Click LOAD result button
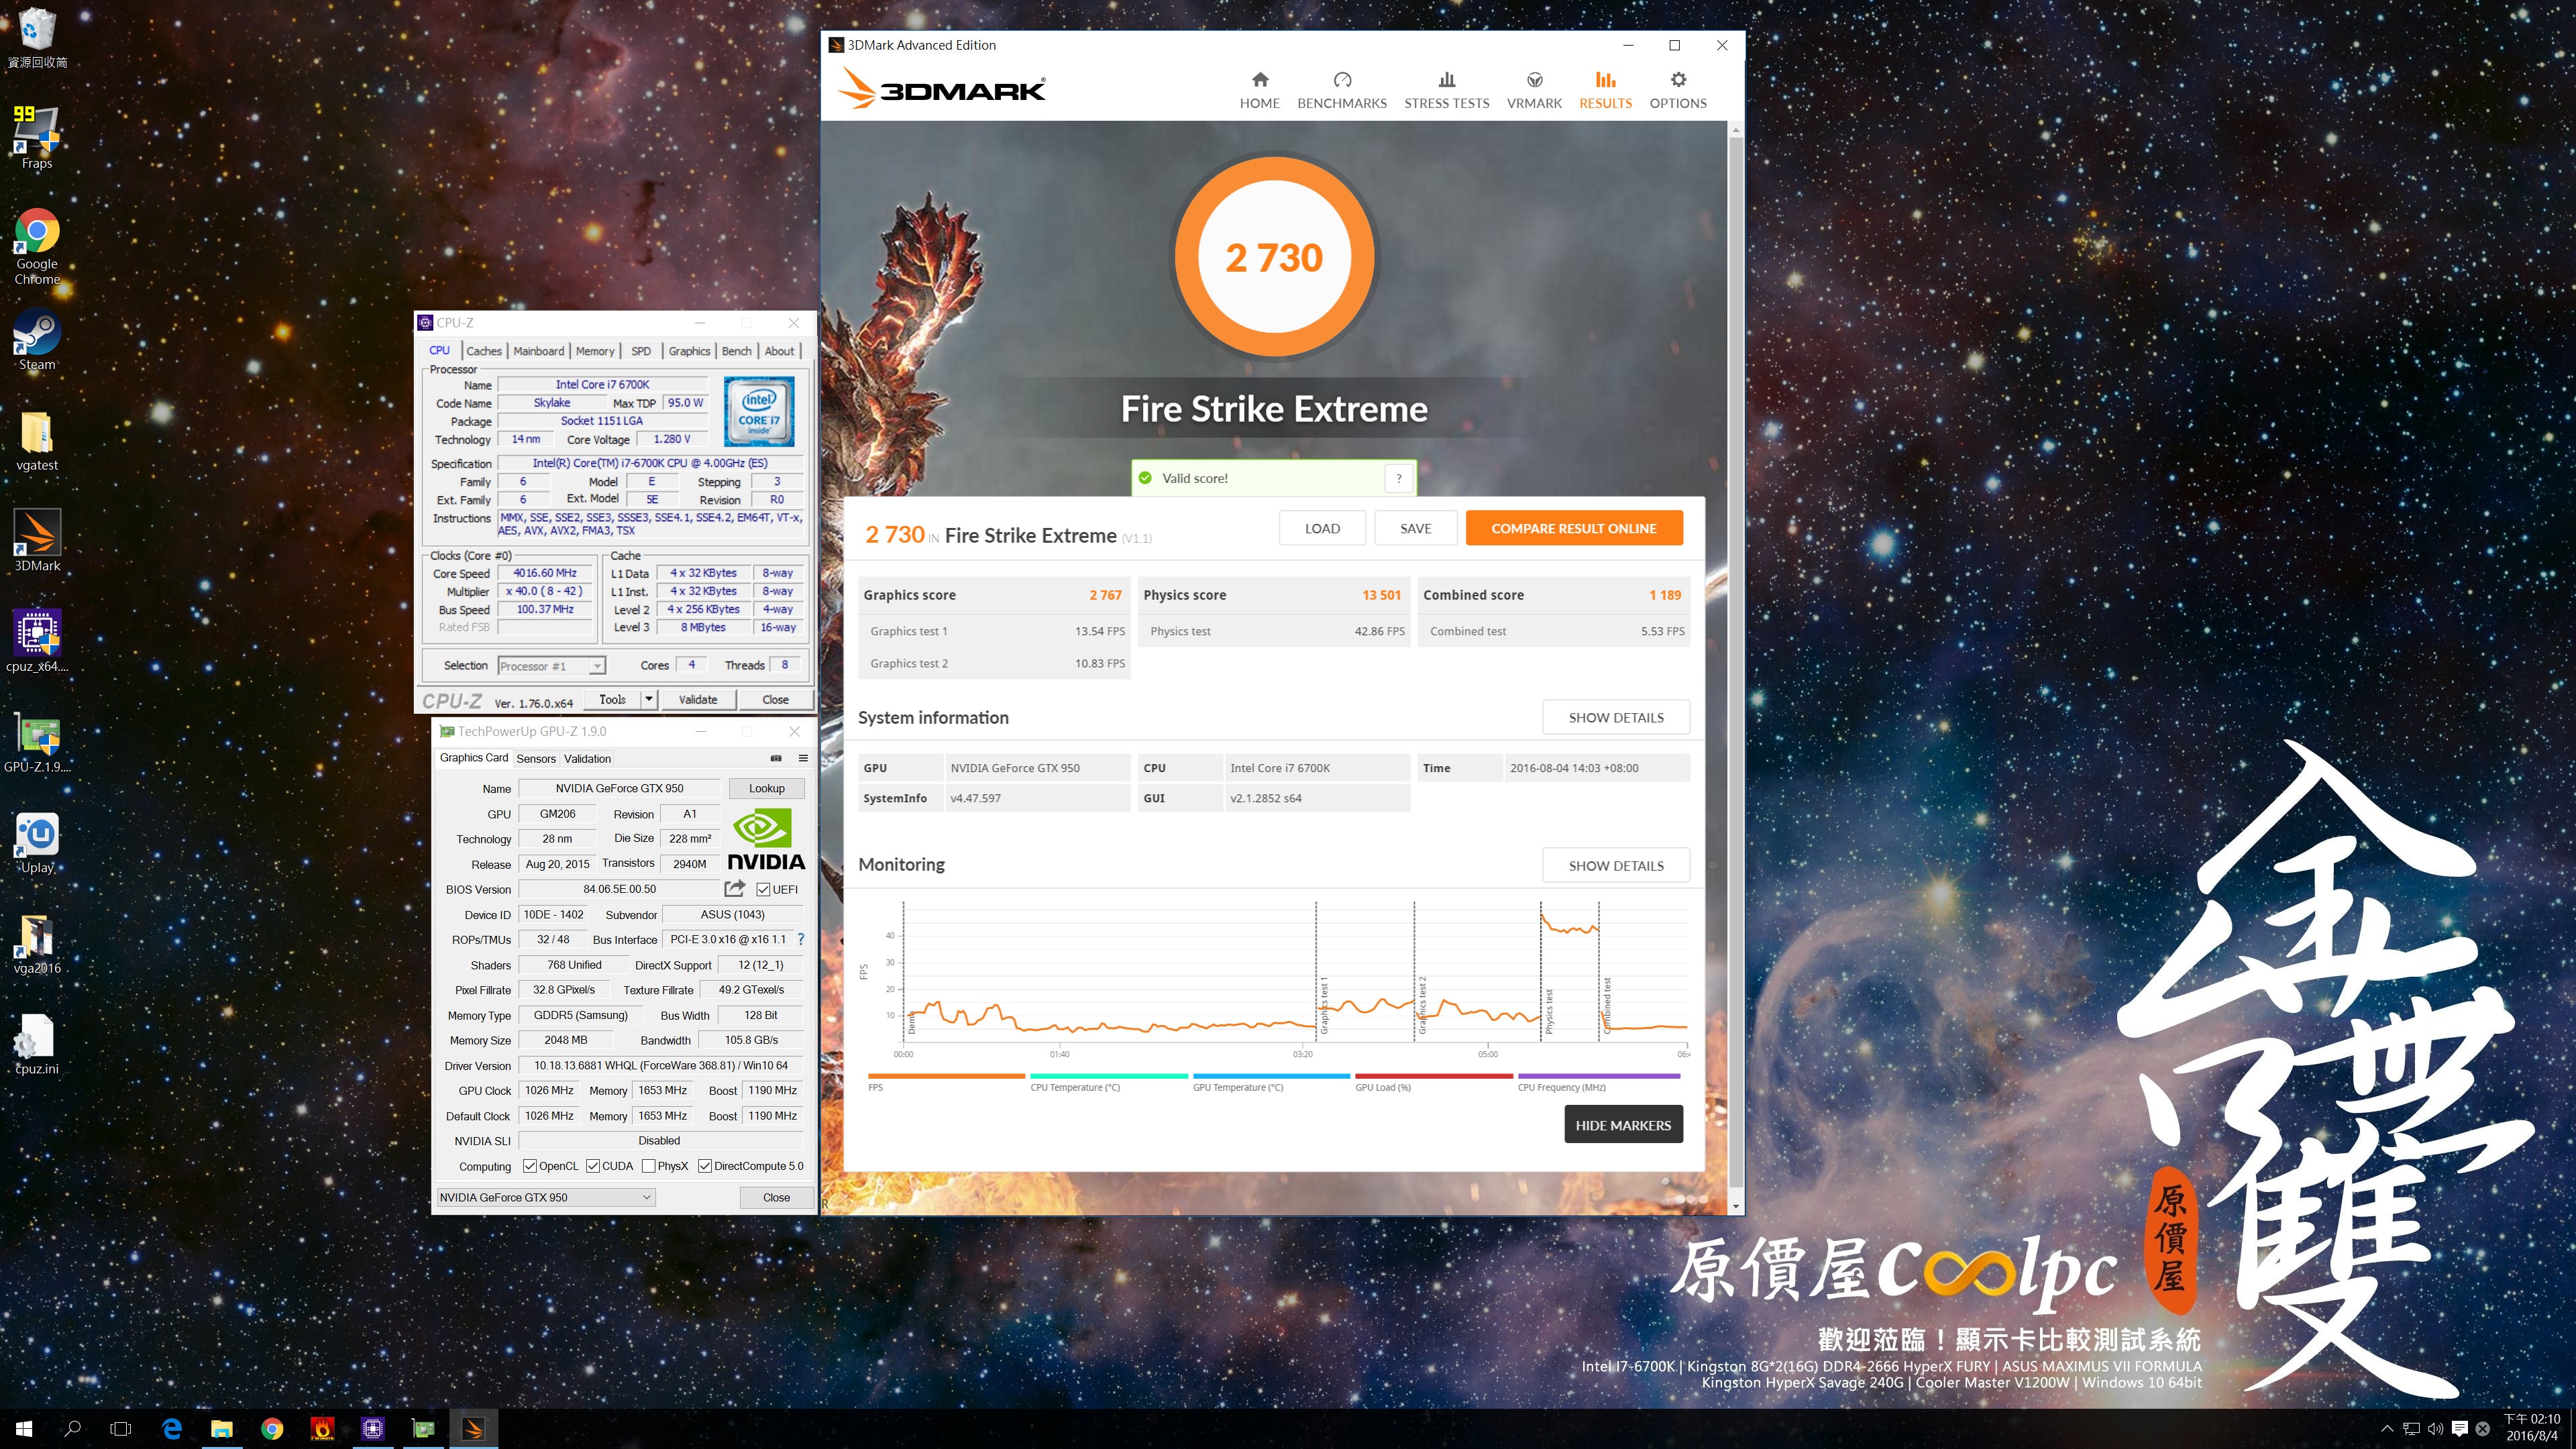 point(1322,528)
